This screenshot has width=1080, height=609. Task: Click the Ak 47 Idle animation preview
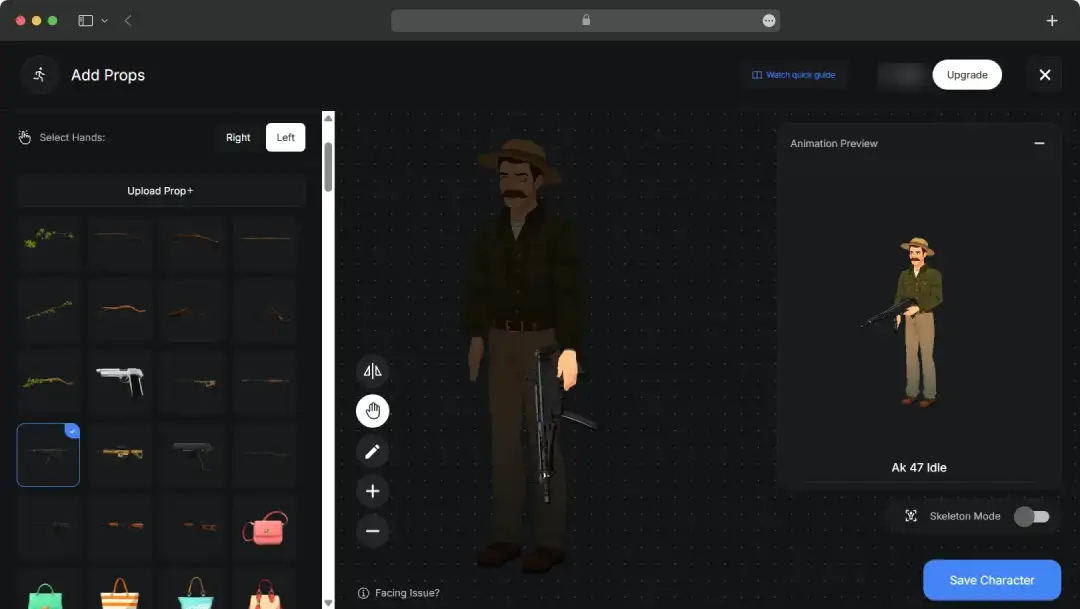pos(918,324)
